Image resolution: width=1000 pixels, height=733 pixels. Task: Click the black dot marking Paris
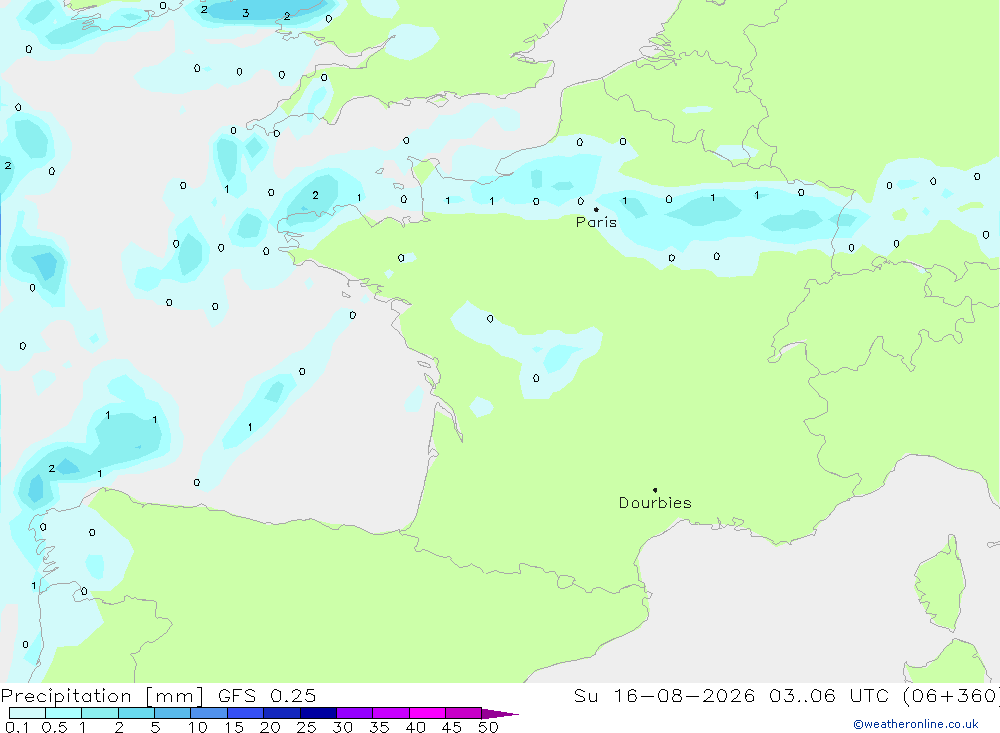(596, 209)
